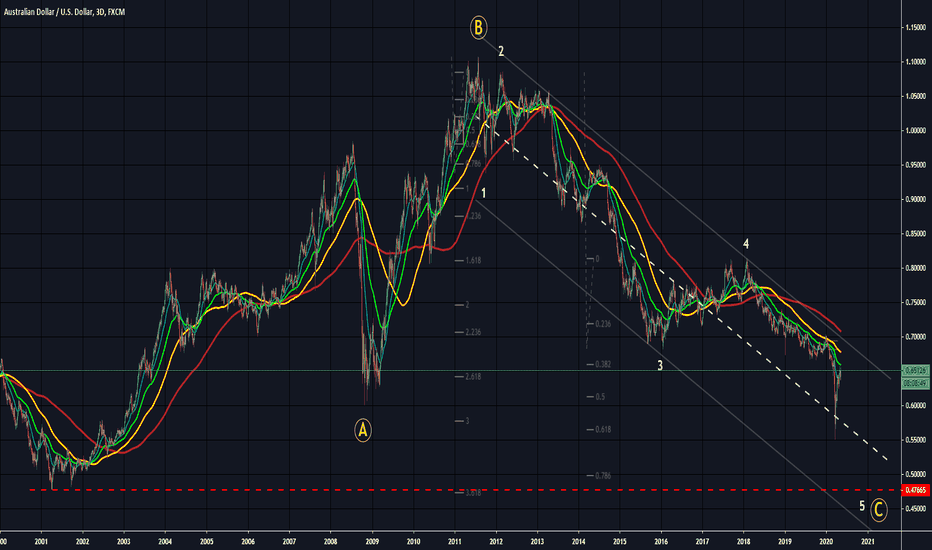Click the red price tag 0.47665

pyautogui.click(x=915, y=491)
